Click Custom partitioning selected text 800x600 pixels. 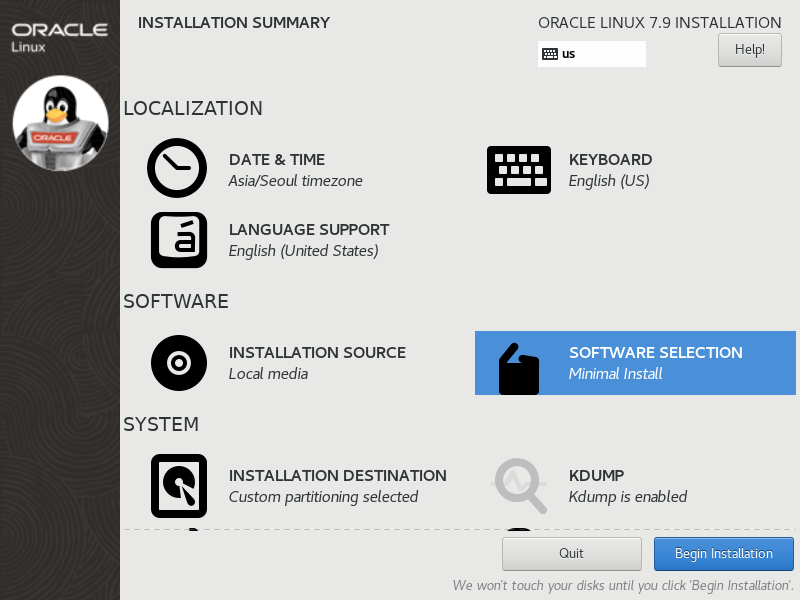tap(323, 496)
